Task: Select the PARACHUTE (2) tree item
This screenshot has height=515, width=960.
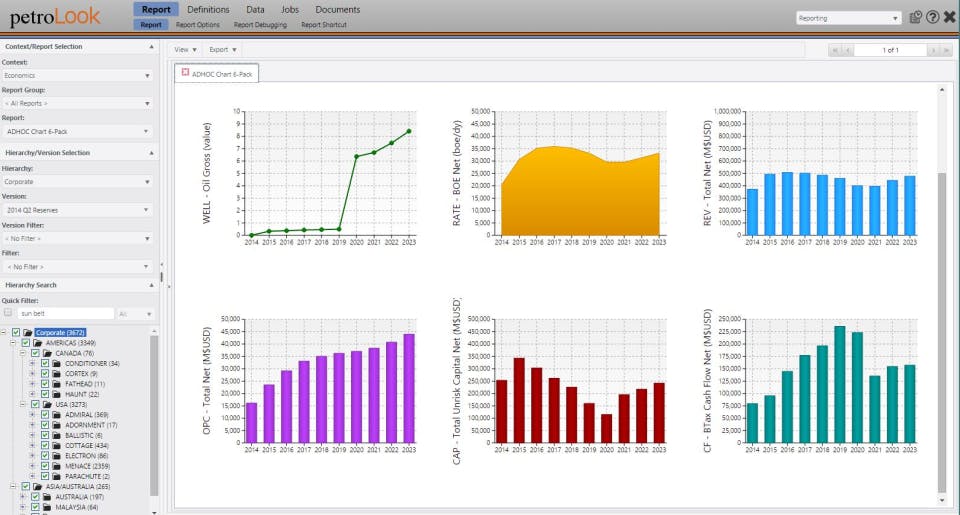Action: pos(88,476)
